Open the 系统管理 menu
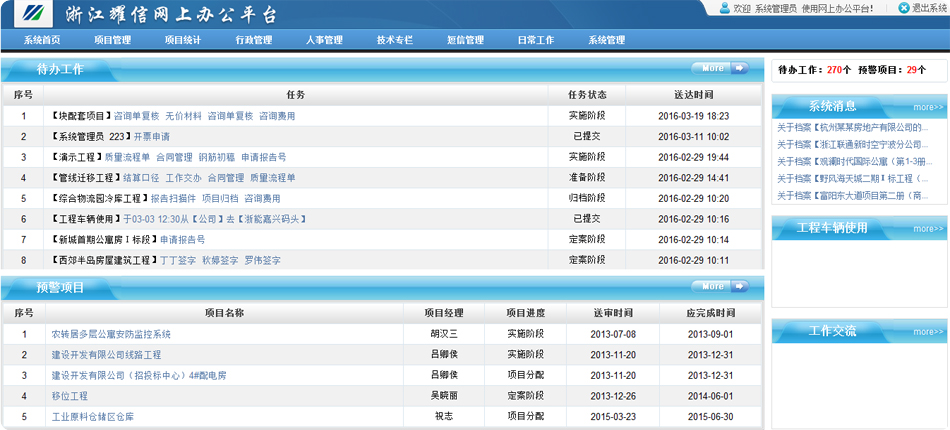The width and height of the screenshot is (950, 430). pos(606,40)
